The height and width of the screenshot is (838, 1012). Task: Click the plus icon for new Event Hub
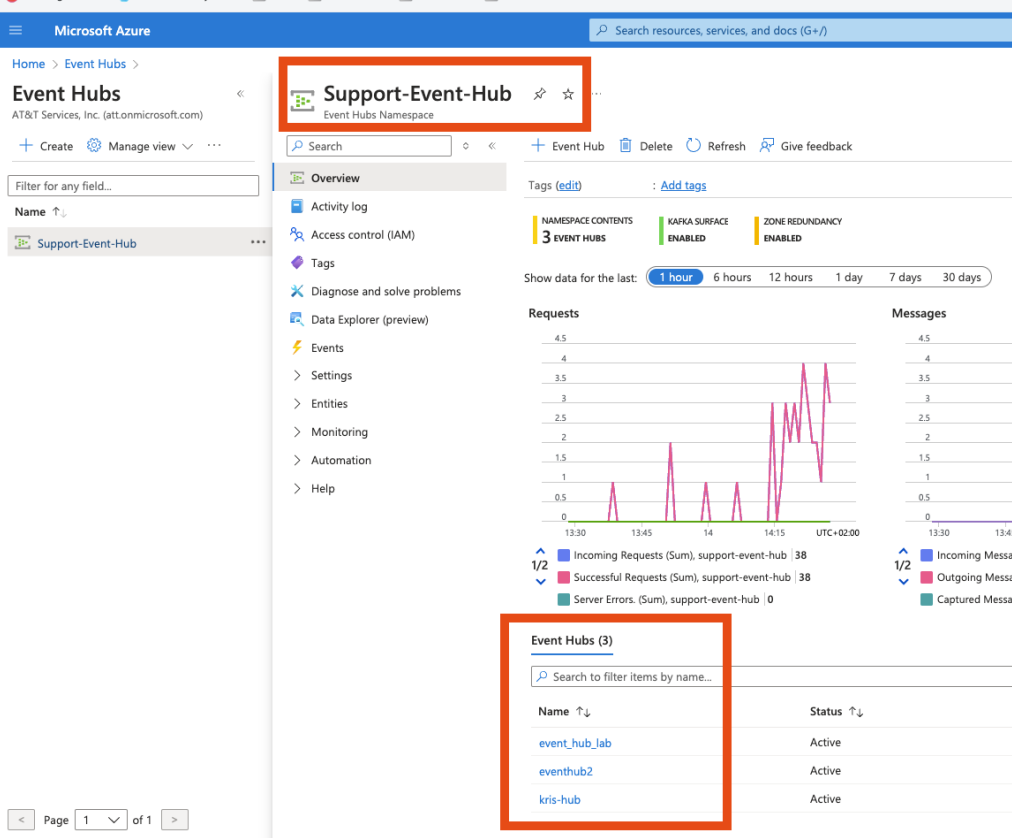(538, 145)
